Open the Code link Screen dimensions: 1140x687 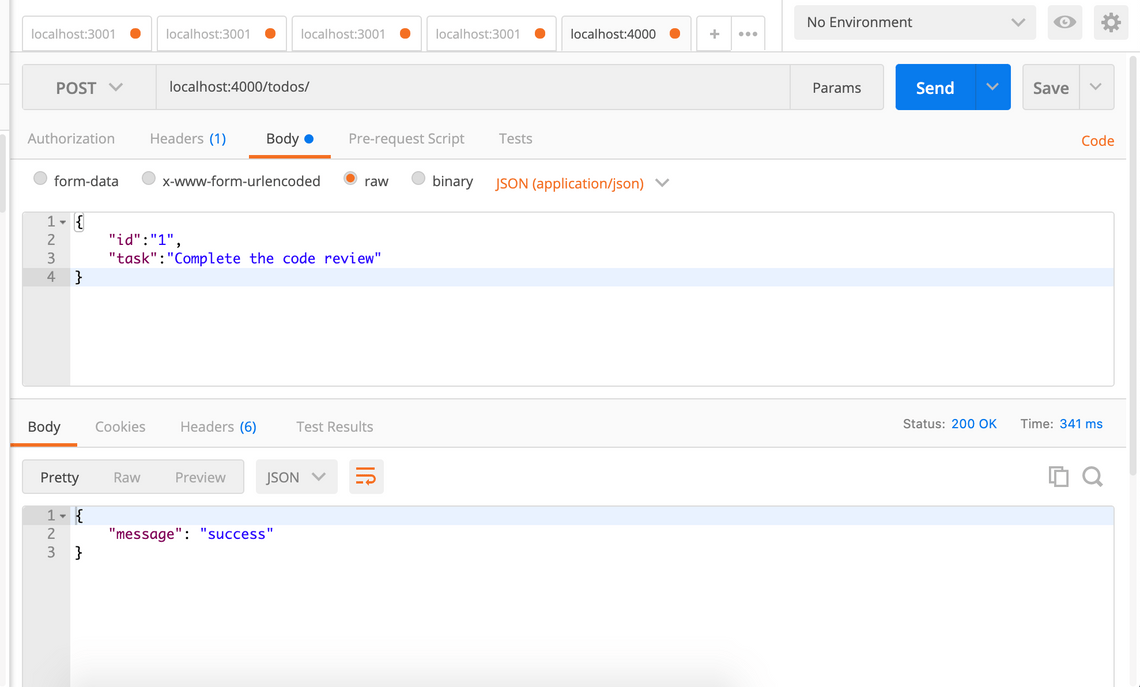click(x=1097, y=141)
